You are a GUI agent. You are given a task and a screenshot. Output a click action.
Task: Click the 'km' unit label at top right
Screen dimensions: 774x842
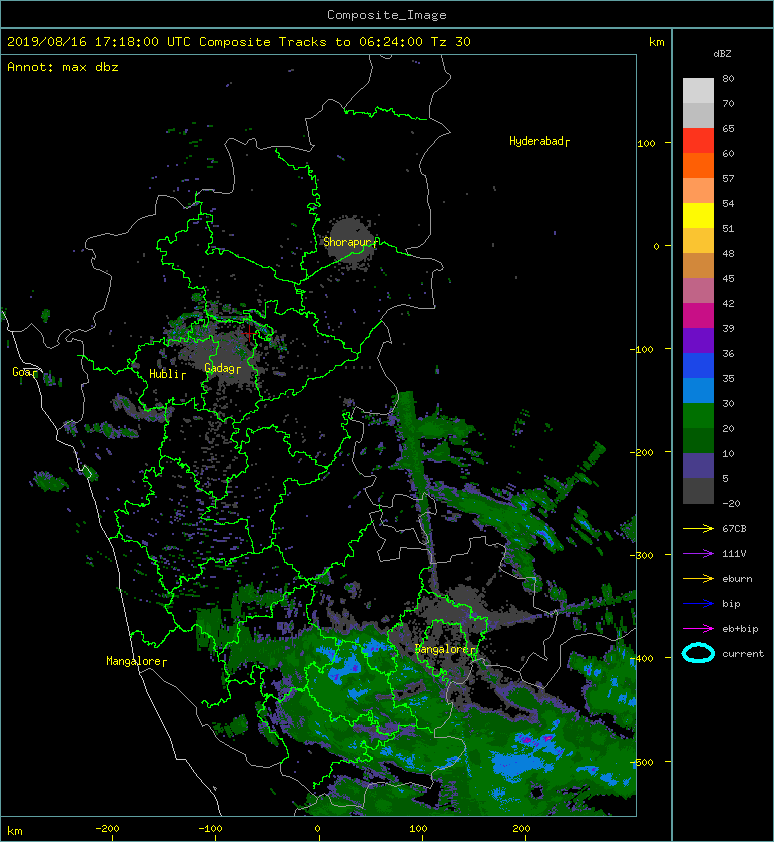(656, 42)
